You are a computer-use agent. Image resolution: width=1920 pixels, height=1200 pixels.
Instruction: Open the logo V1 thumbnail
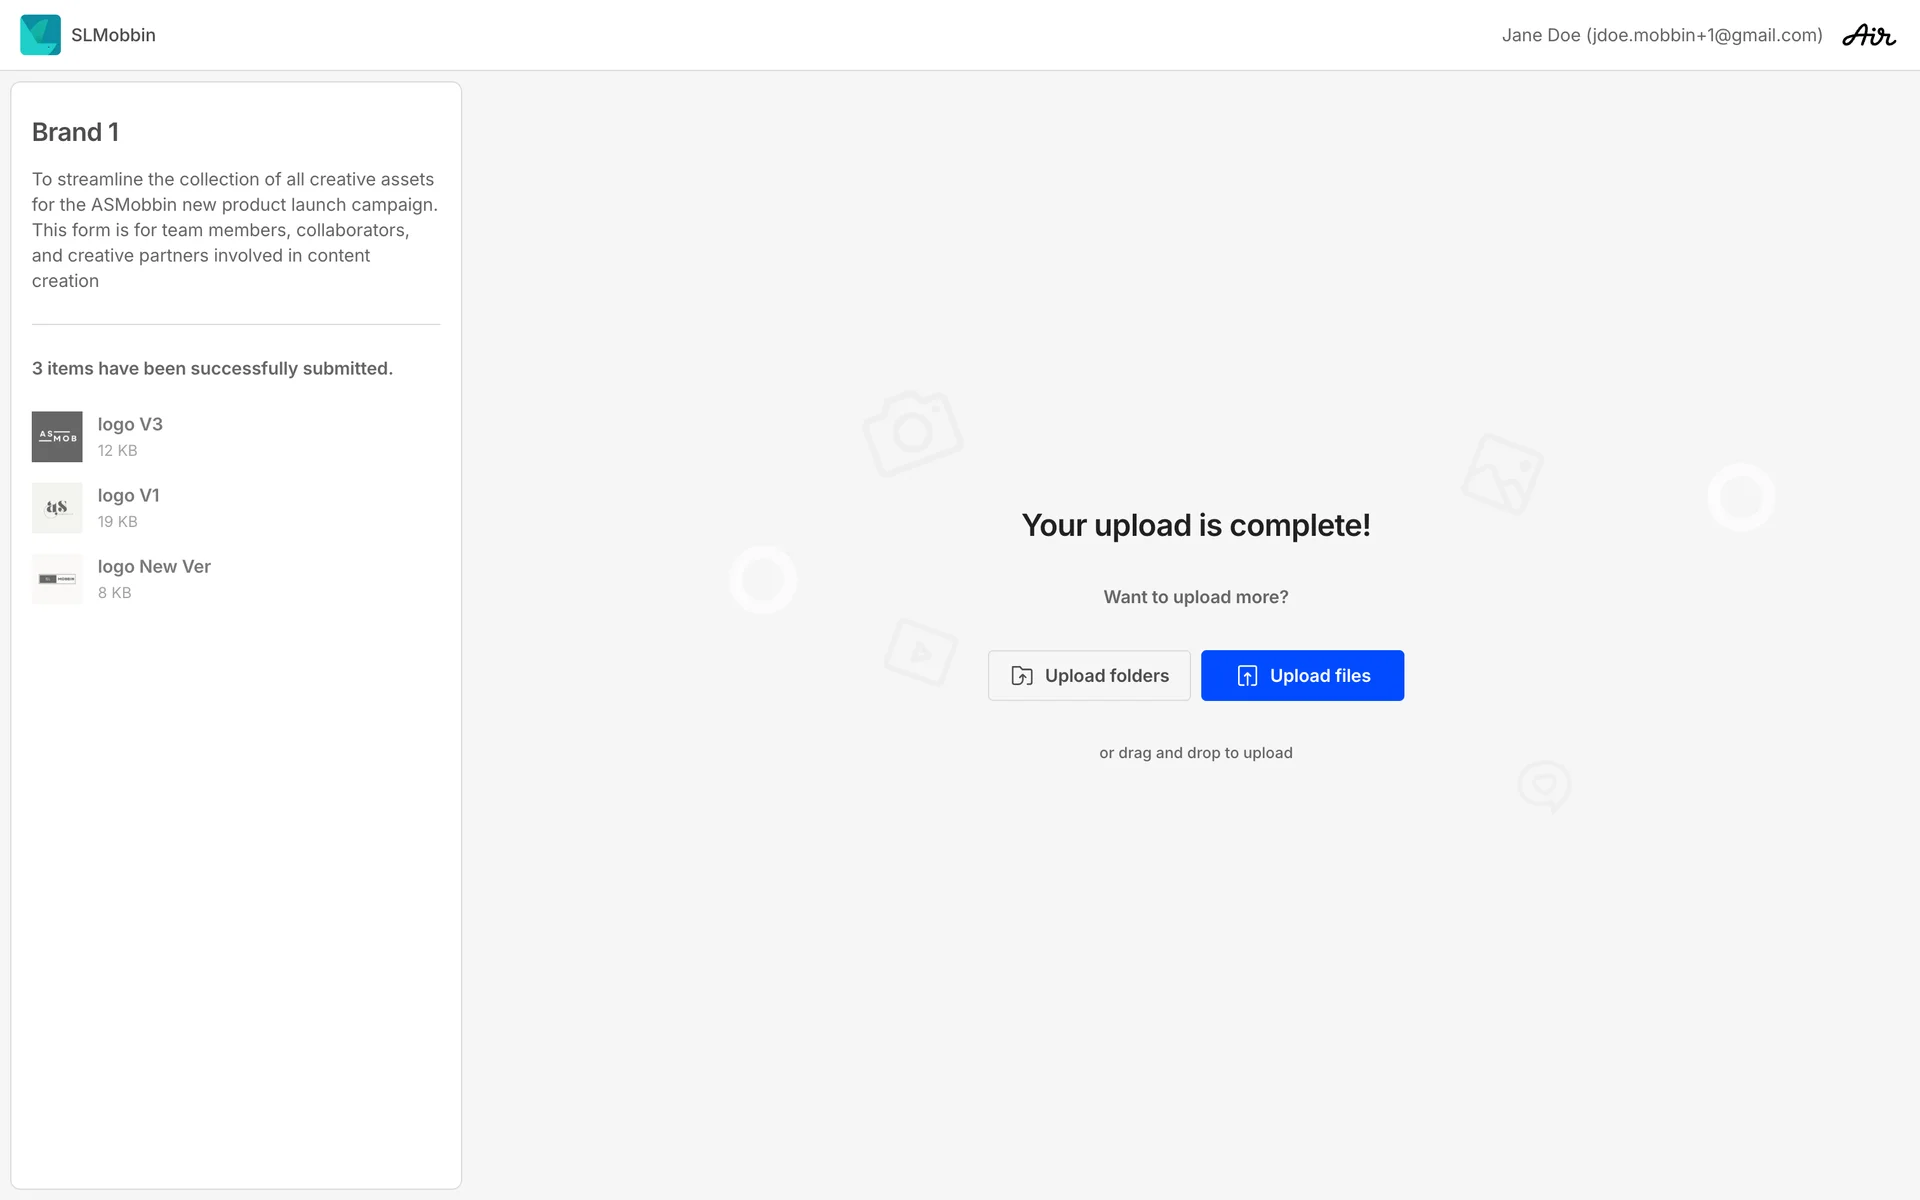pos(57,508)
